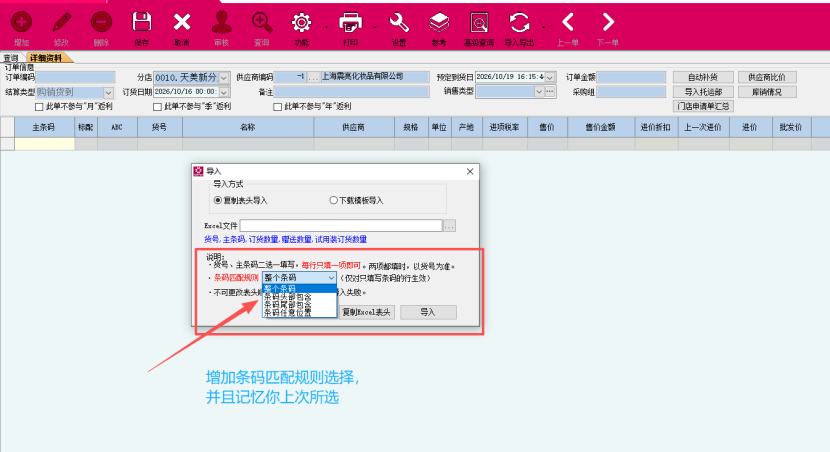Viewport: 830px width, 452px height.
Task: Click the 订单编码 input field
Action: click(x=75, y=77)
